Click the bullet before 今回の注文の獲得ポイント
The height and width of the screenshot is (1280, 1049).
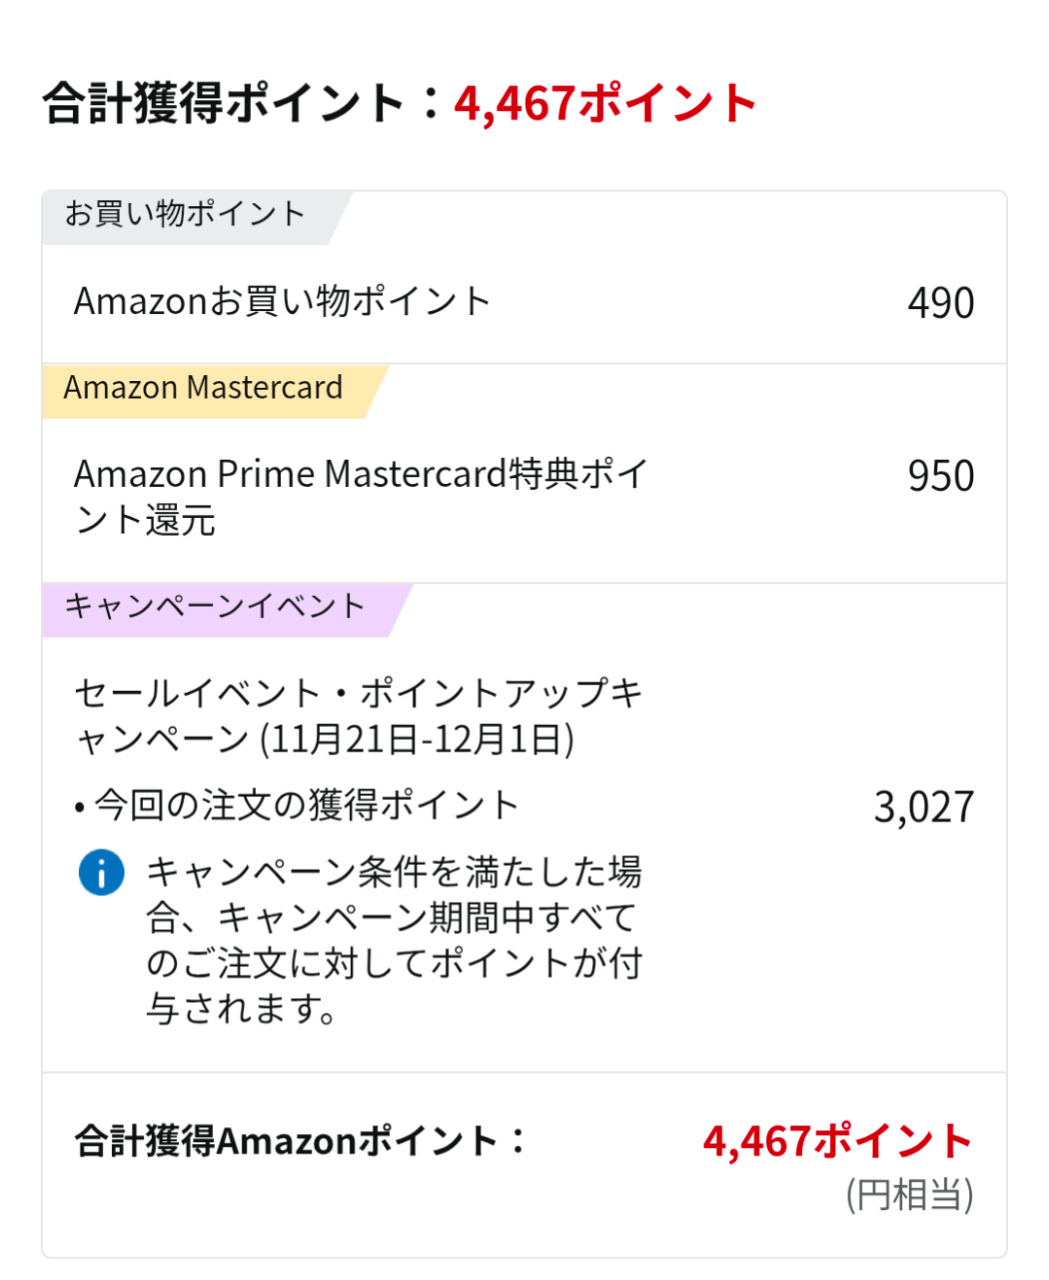tap(80, 808)
